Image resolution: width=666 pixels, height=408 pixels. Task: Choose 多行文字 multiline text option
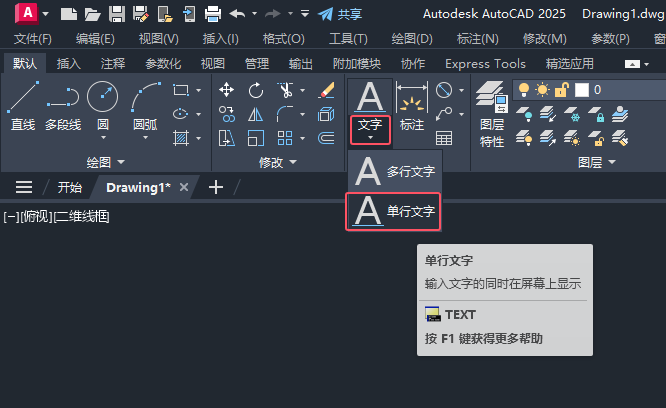pos(395,171)
